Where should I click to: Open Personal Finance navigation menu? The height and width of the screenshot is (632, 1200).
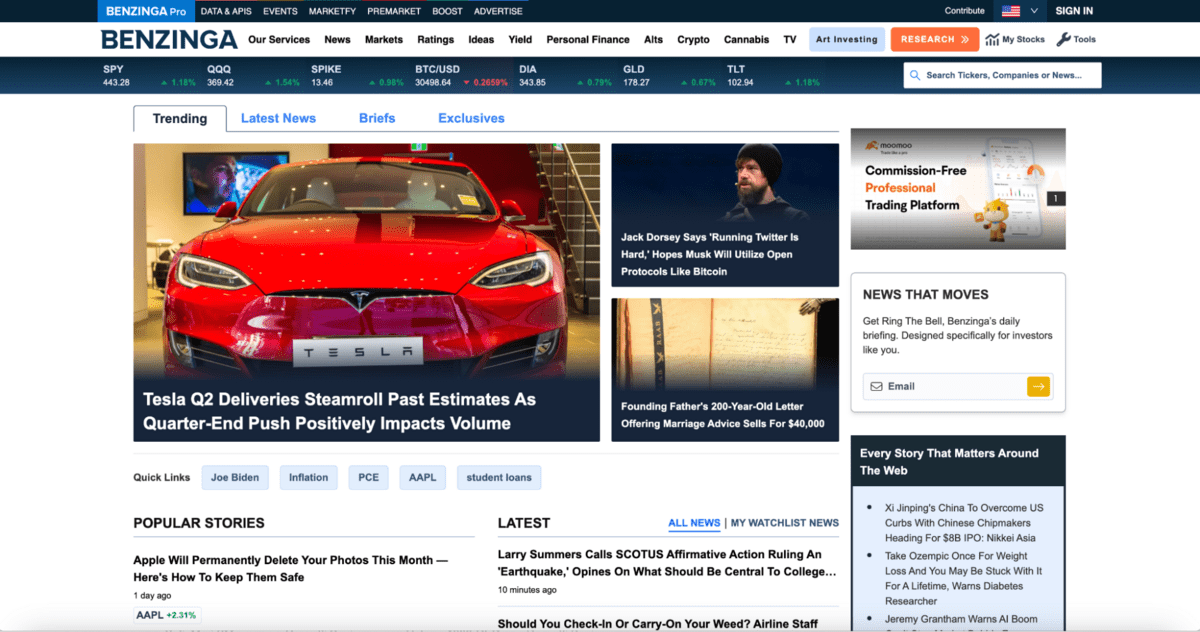[x=588, y=40]
